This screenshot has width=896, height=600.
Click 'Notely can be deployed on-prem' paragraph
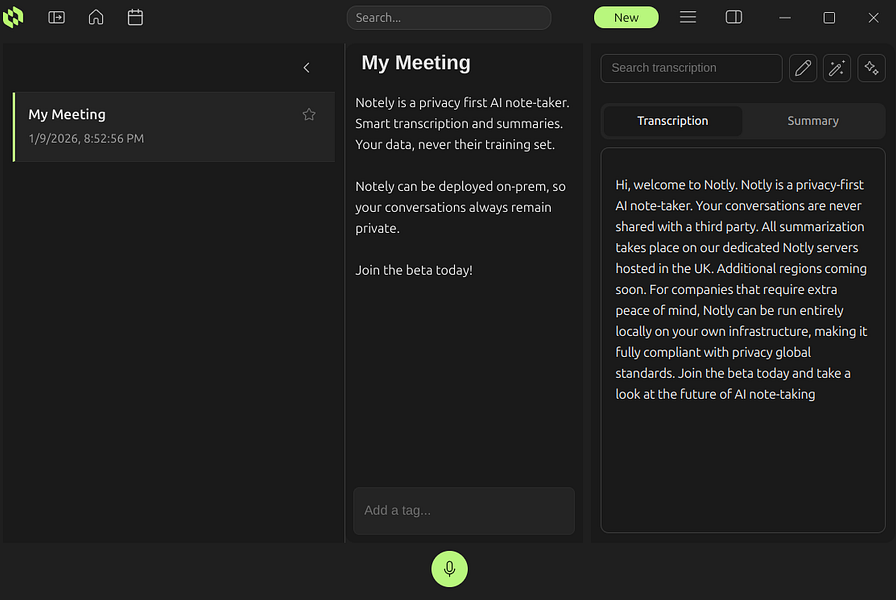[x=461, y=207]
